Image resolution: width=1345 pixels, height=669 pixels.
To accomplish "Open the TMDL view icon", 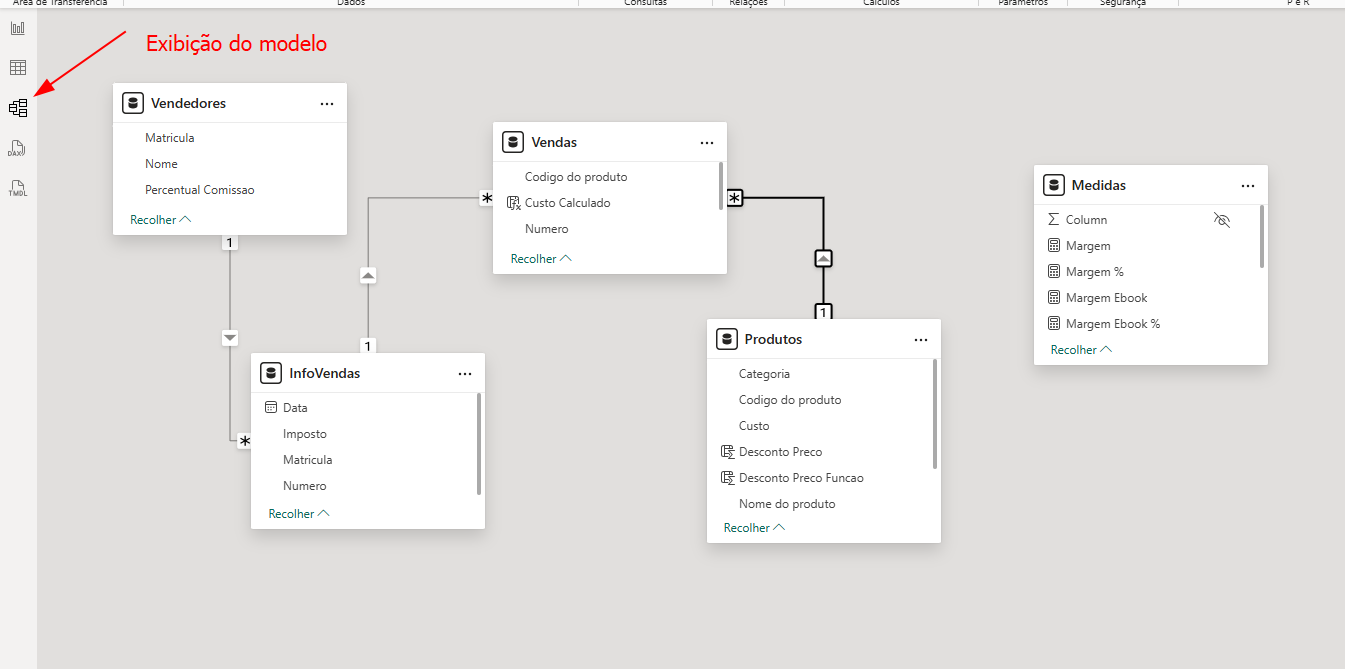I will coord(18,187).
